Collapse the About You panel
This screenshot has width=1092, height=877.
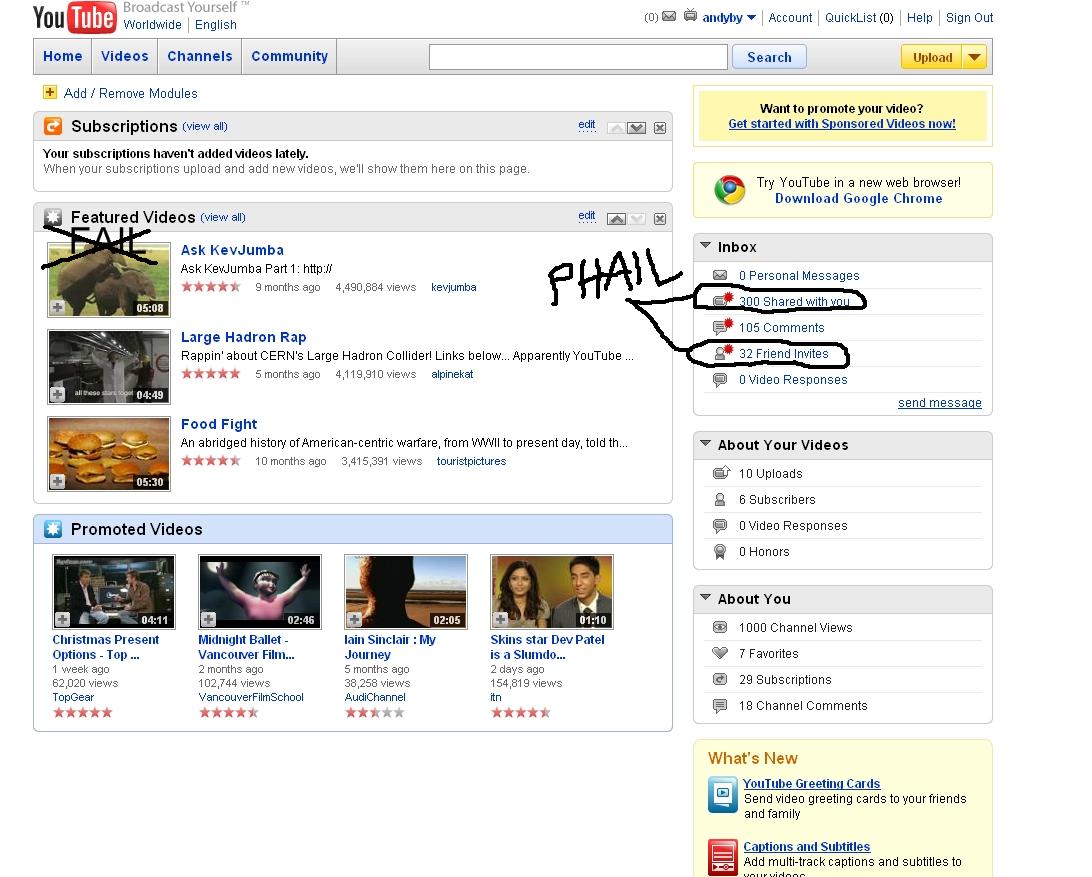click(705, 598)
